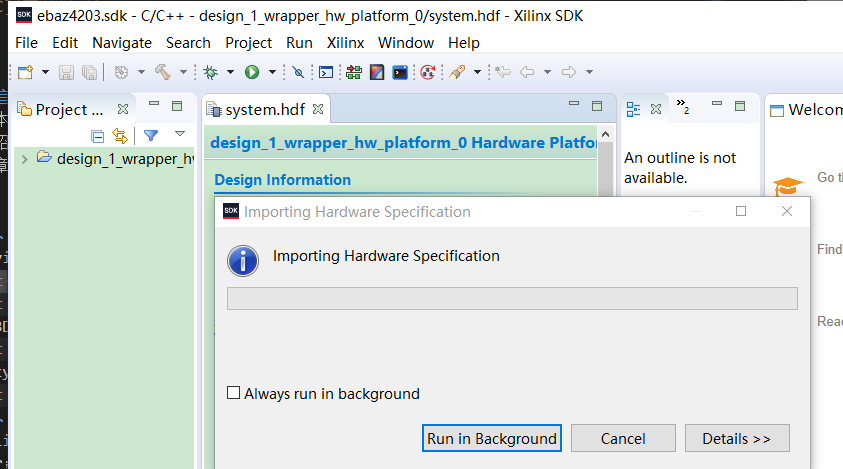Click the Save All toolbar icon
The width and height of the screenshot is (843, 469).
point(89,72)
